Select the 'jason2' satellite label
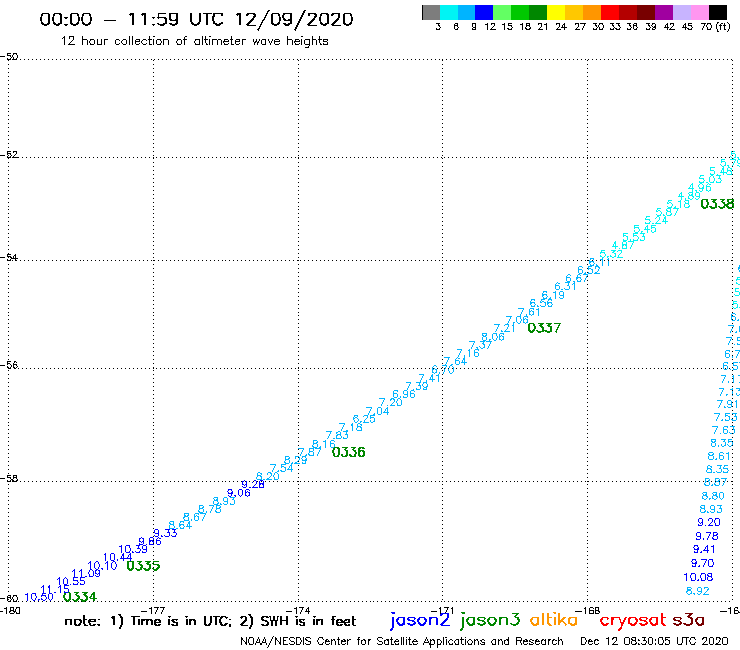 click(x=420, y=620)
